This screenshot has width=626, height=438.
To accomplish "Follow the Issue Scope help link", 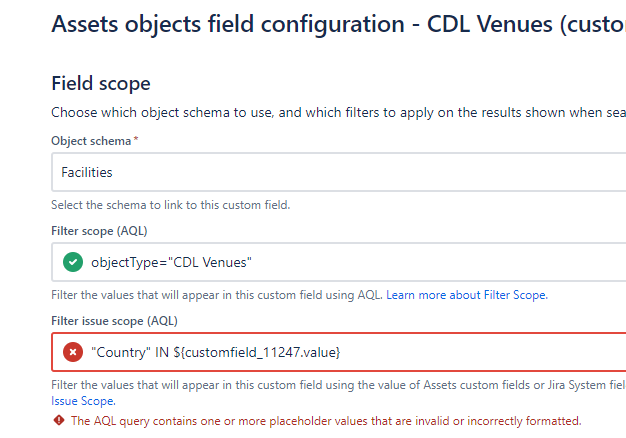I will [83, 401].
